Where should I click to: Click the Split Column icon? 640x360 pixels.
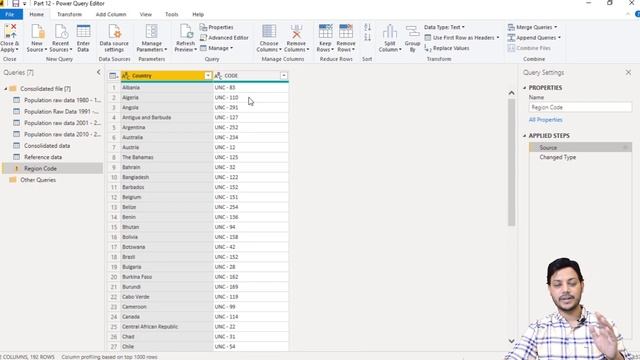click(x=390, y=31)
